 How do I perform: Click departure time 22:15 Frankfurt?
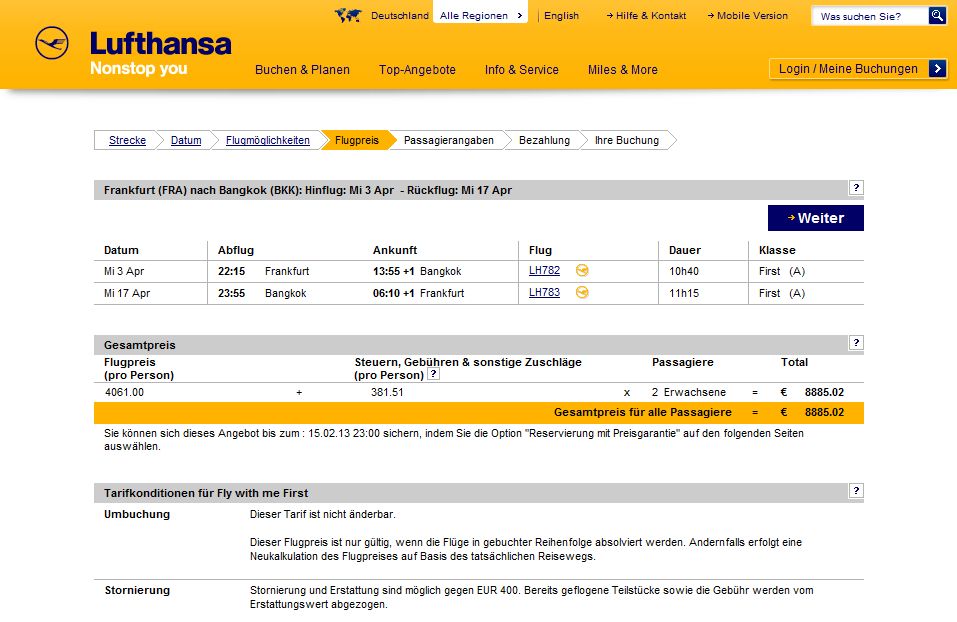tap(264, 271)
